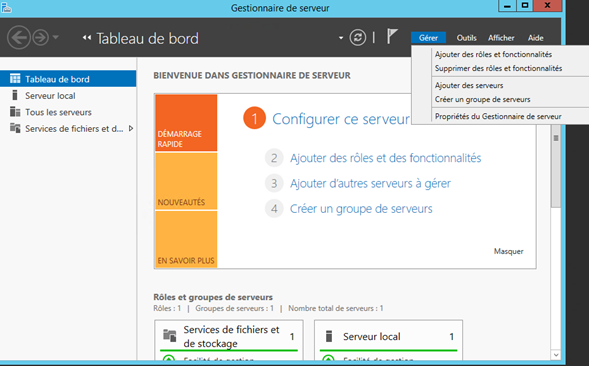Click the scrollbar down arrow
589x366 pixels.
(x=556, y=355)
